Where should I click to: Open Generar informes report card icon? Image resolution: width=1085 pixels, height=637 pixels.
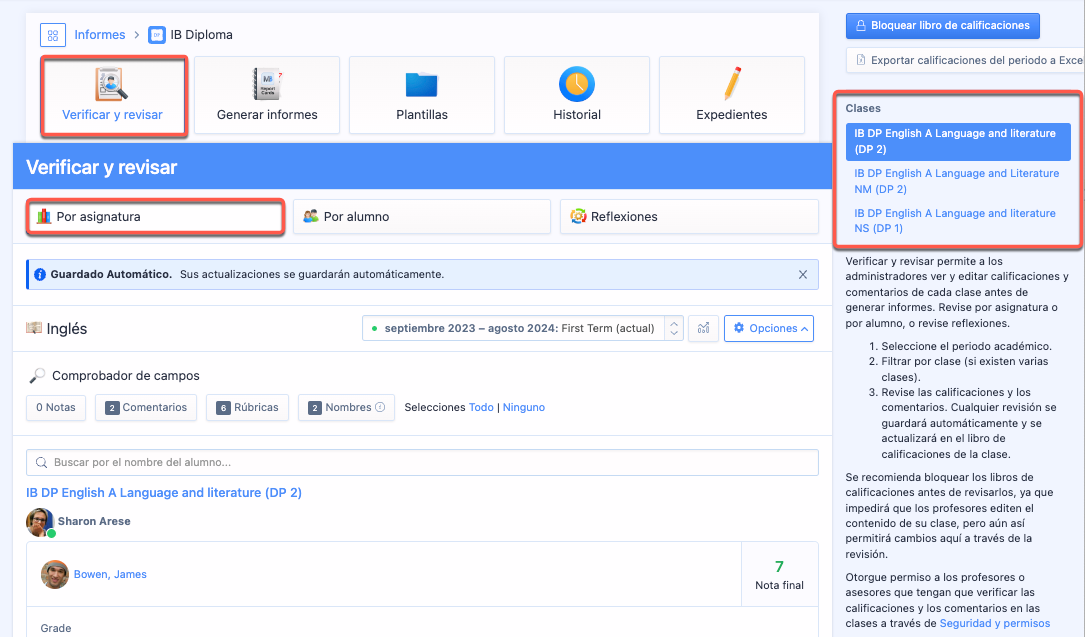(x=267, y=84)
